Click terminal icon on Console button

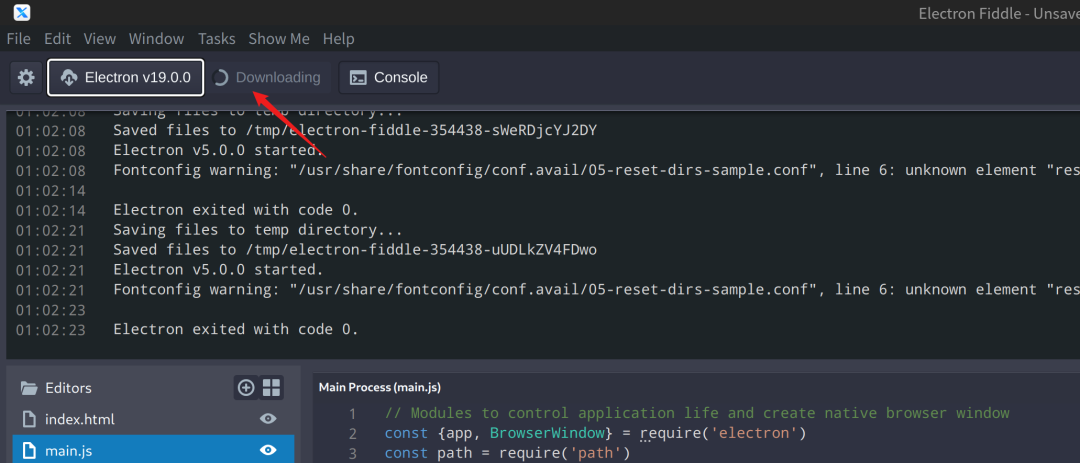358,78
